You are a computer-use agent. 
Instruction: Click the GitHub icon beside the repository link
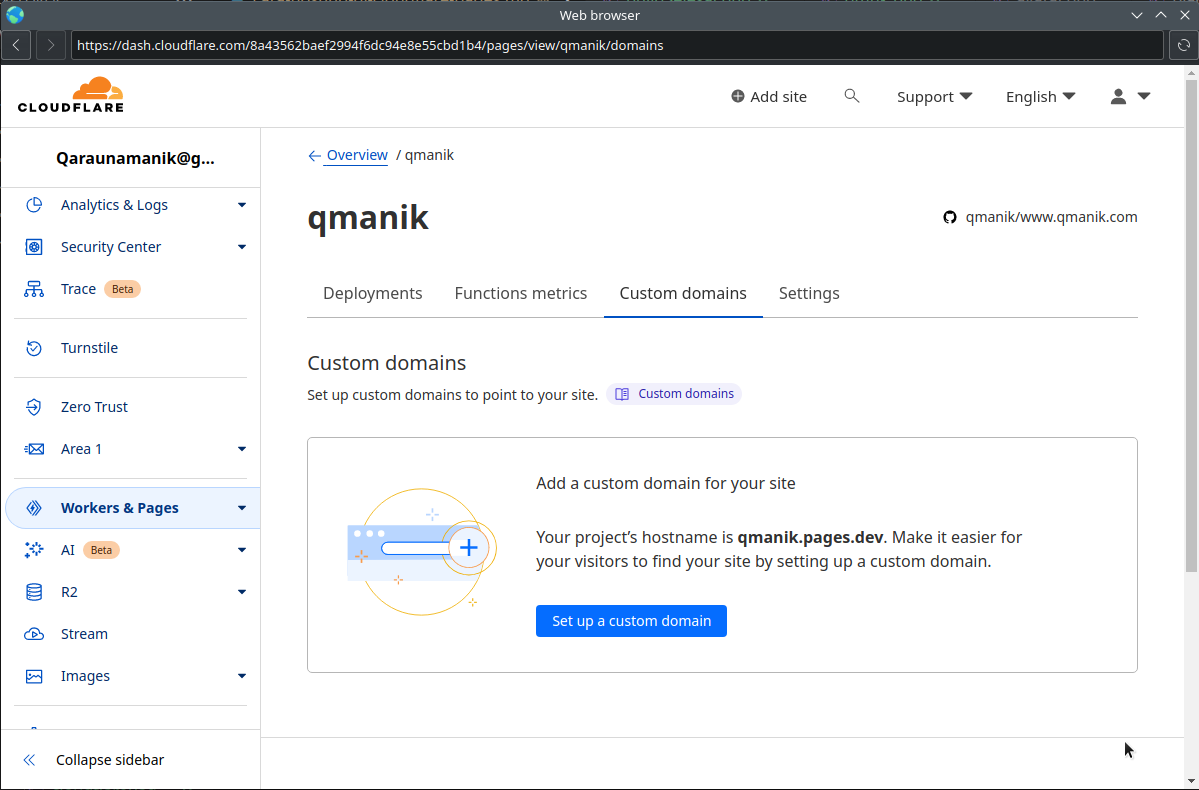(948, 216)
